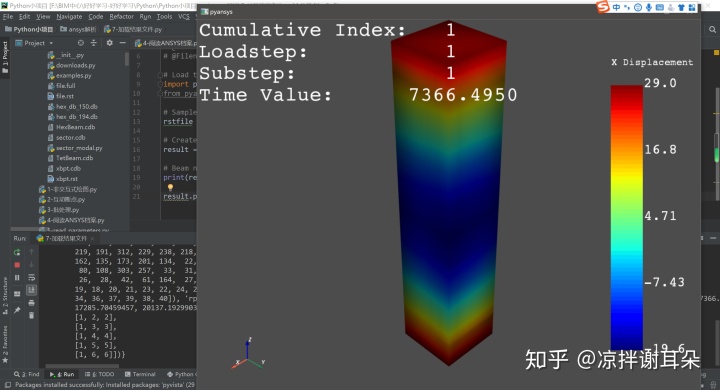Collapse the import fold marker on line 9
This screenshot has width=720, height=390.
tap(160, 85)
